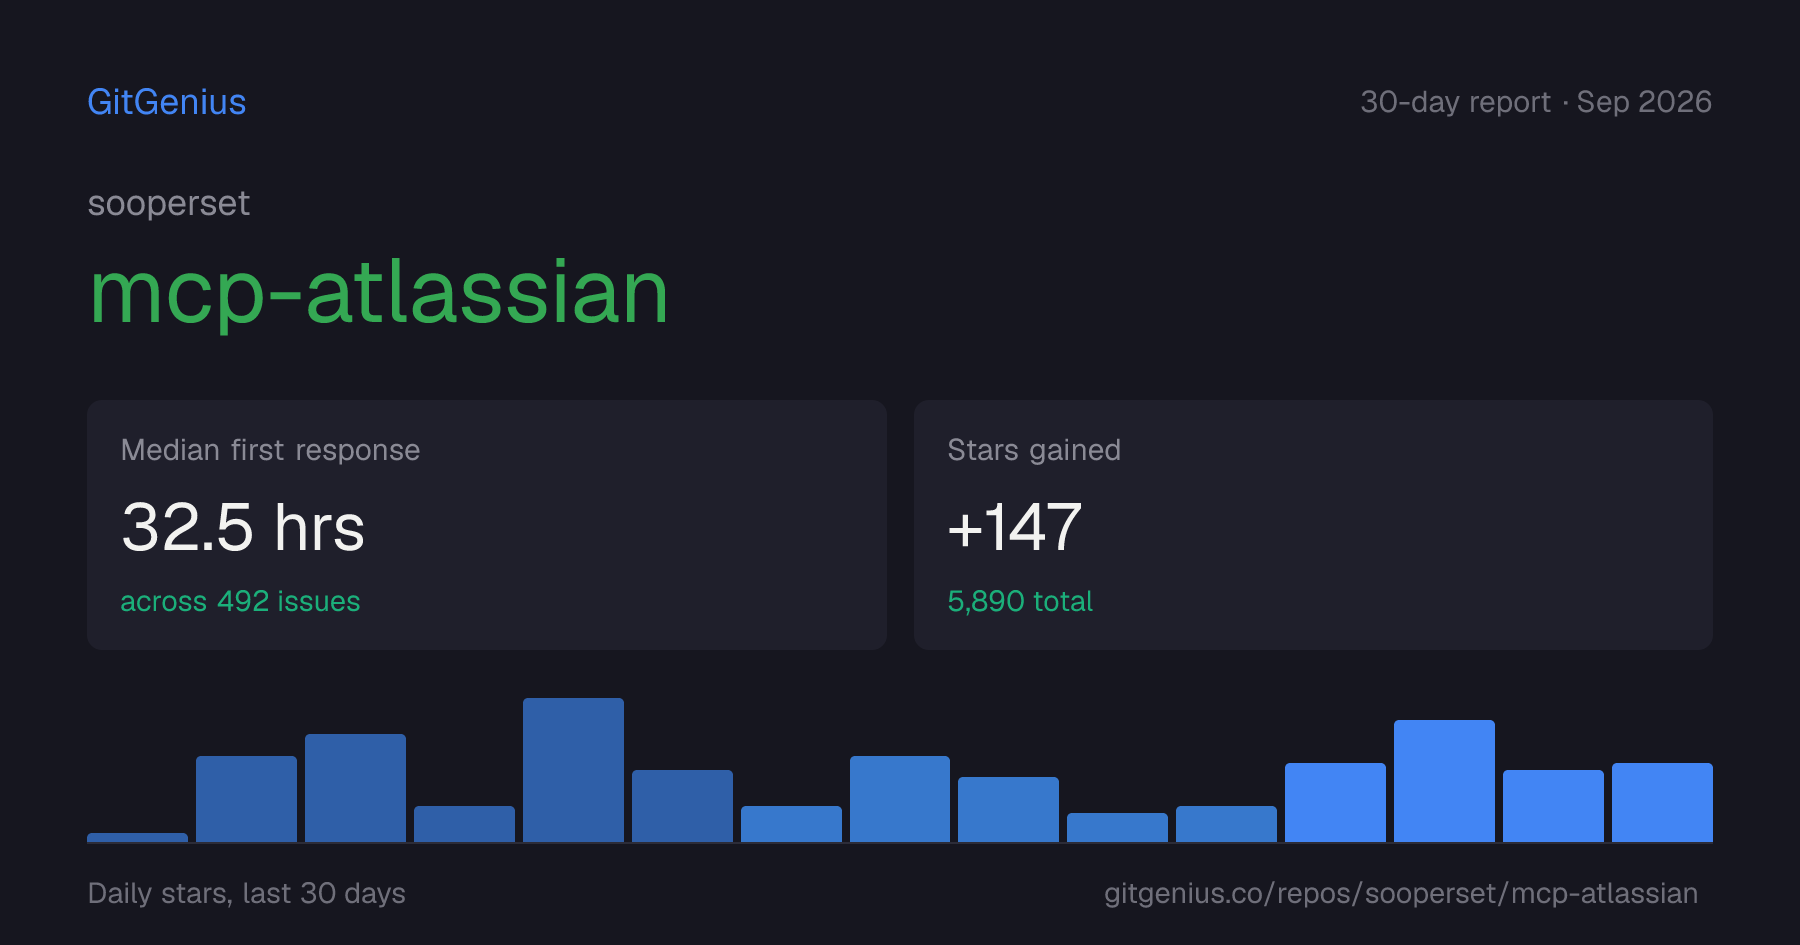Open the Median first response card

487,525
